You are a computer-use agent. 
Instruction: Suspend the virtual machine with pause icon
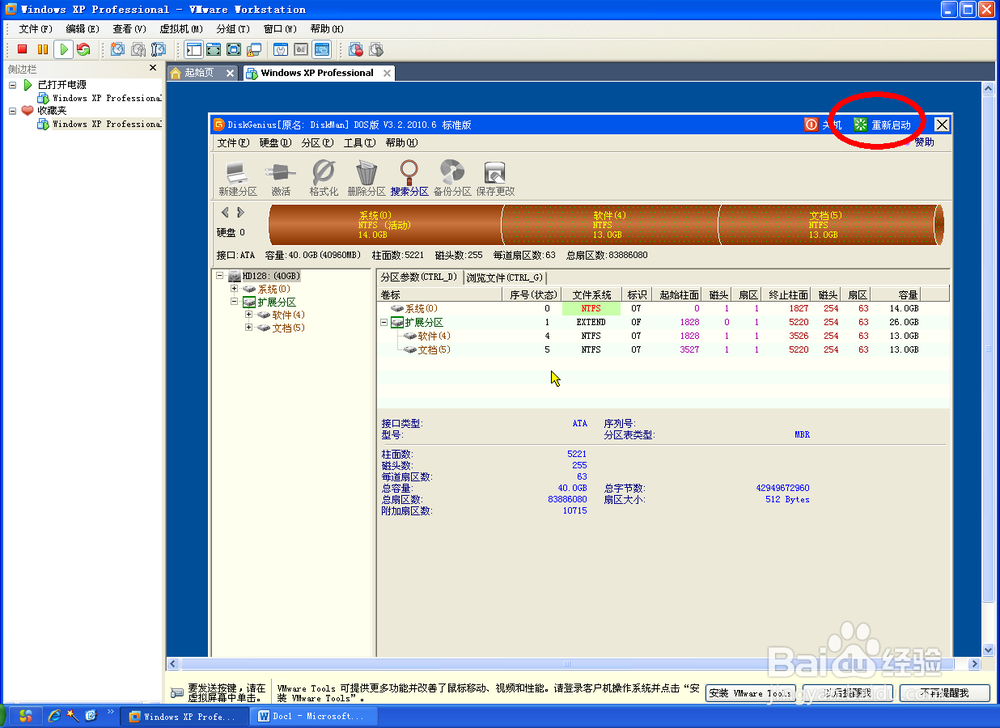(x=43, y=49)
